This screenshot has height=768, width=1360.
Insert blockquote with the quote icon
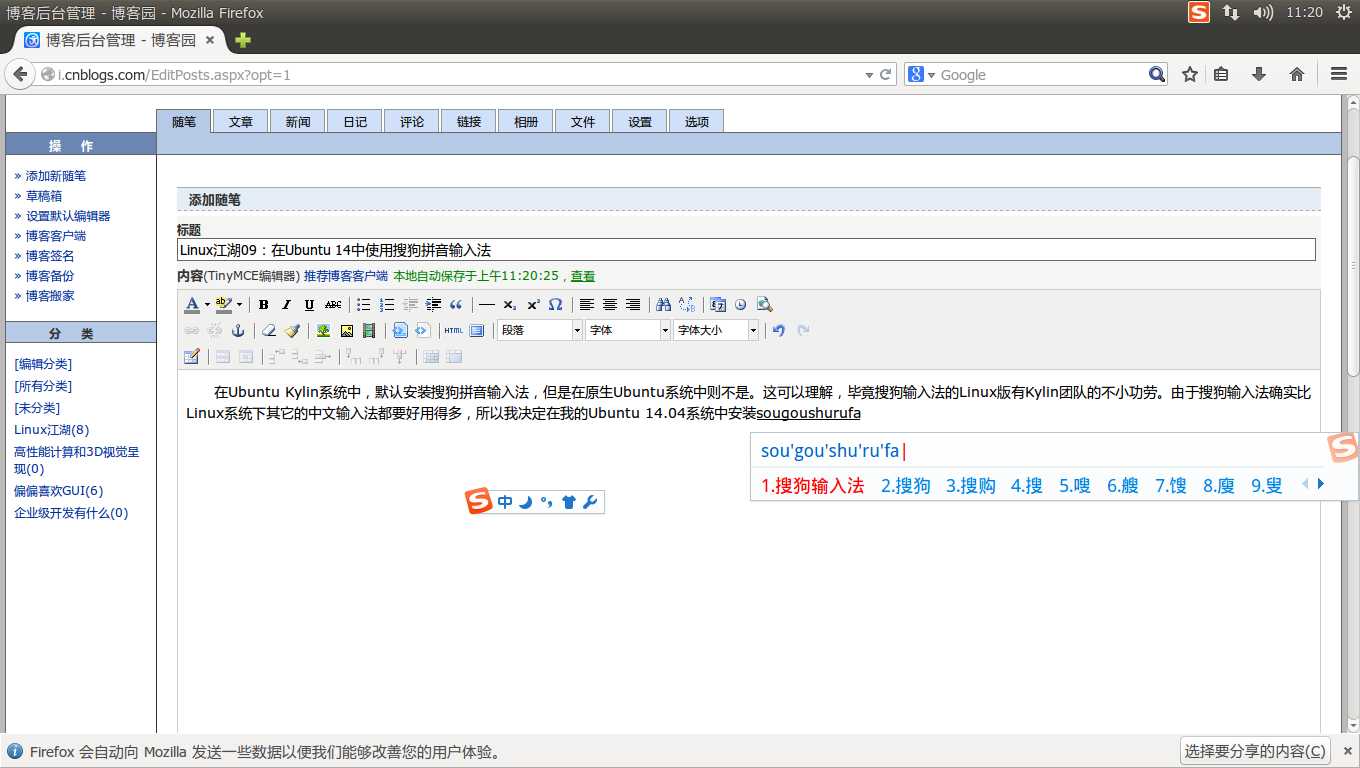pos(456,305)
